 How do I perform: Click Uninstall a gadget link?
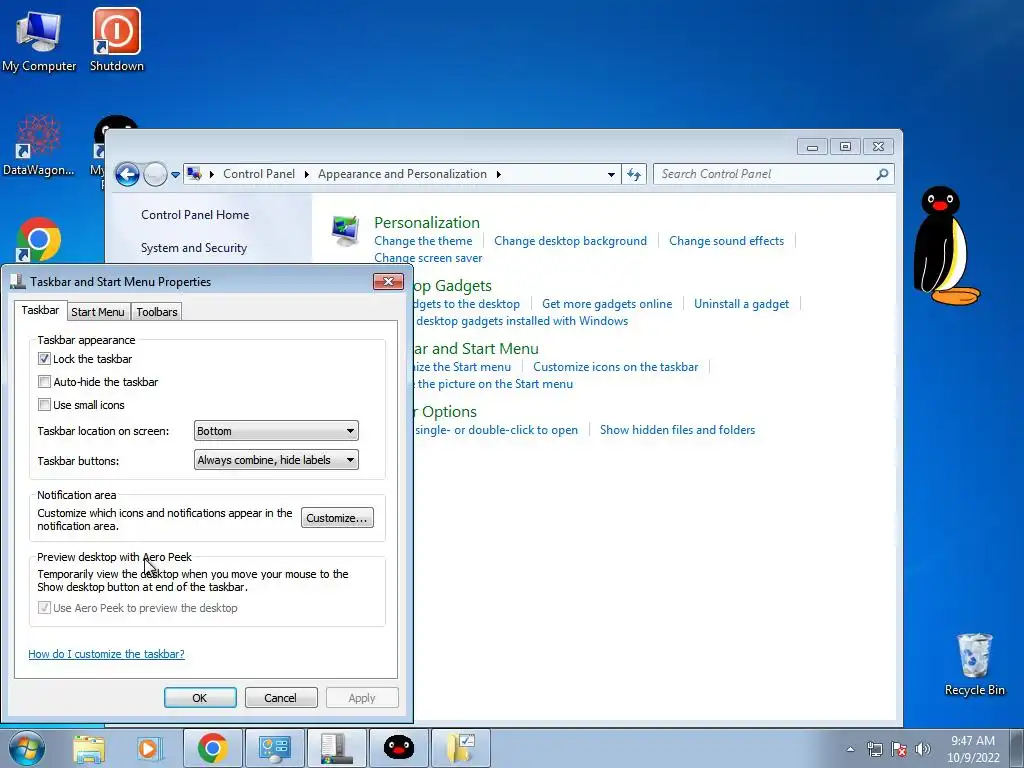pyautogui.click(x=741, y=304)
